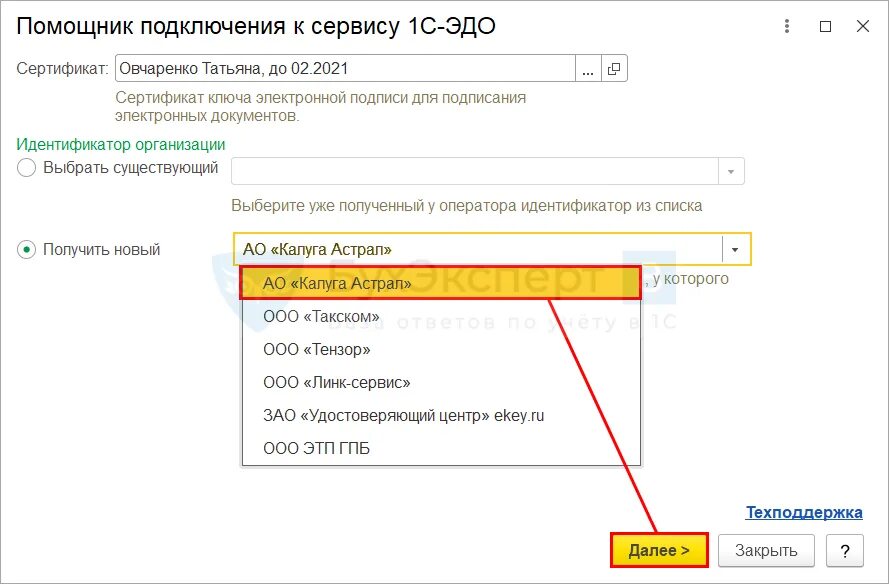
Task: Choose ООО «Линк-сервис» from the list
Action: point(441,382)
